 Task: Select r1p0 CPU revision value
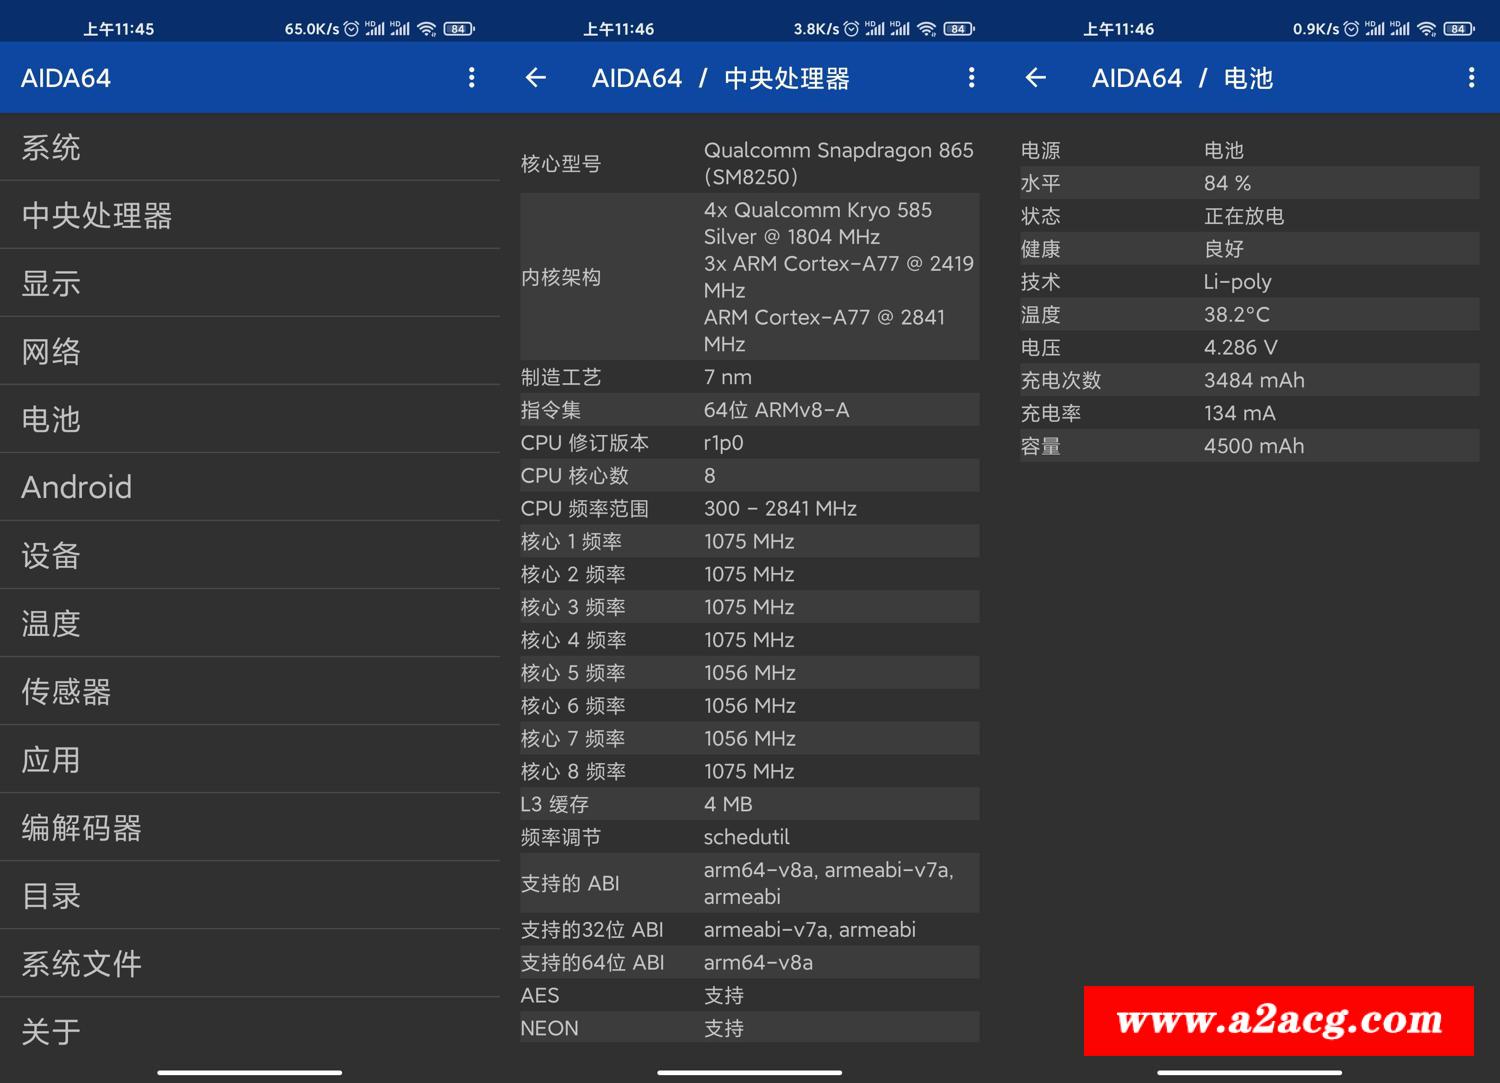point(723,443)
